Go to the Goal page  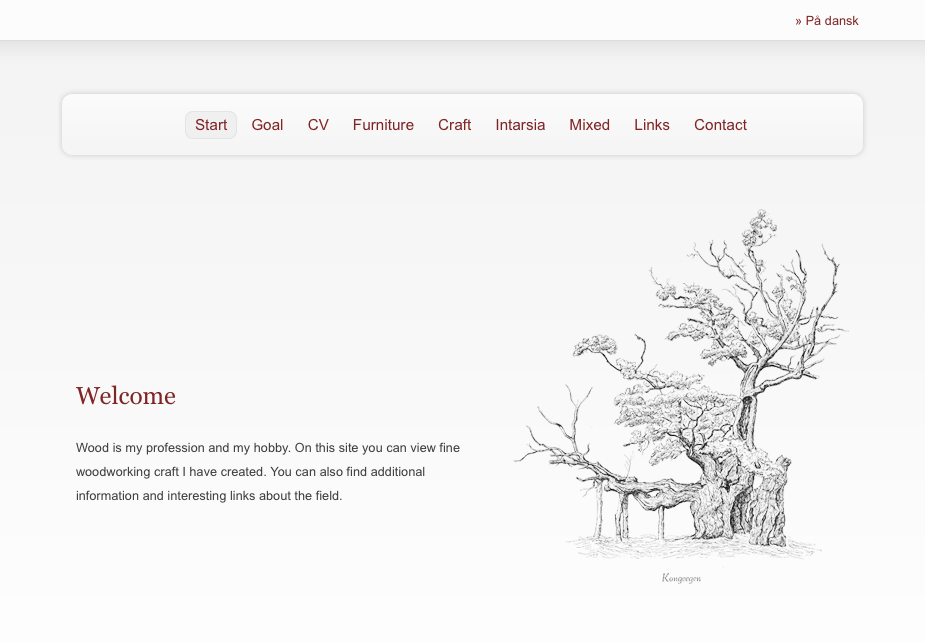pos(267,125)
